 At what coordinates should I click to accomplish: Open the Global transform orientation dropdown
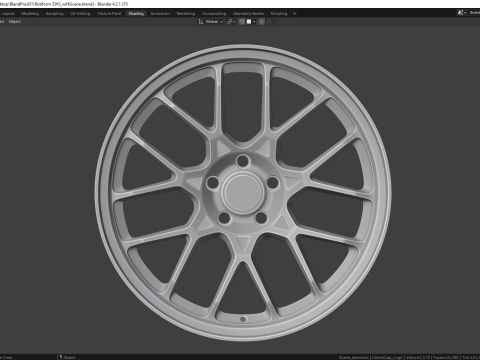pos(211,22)
